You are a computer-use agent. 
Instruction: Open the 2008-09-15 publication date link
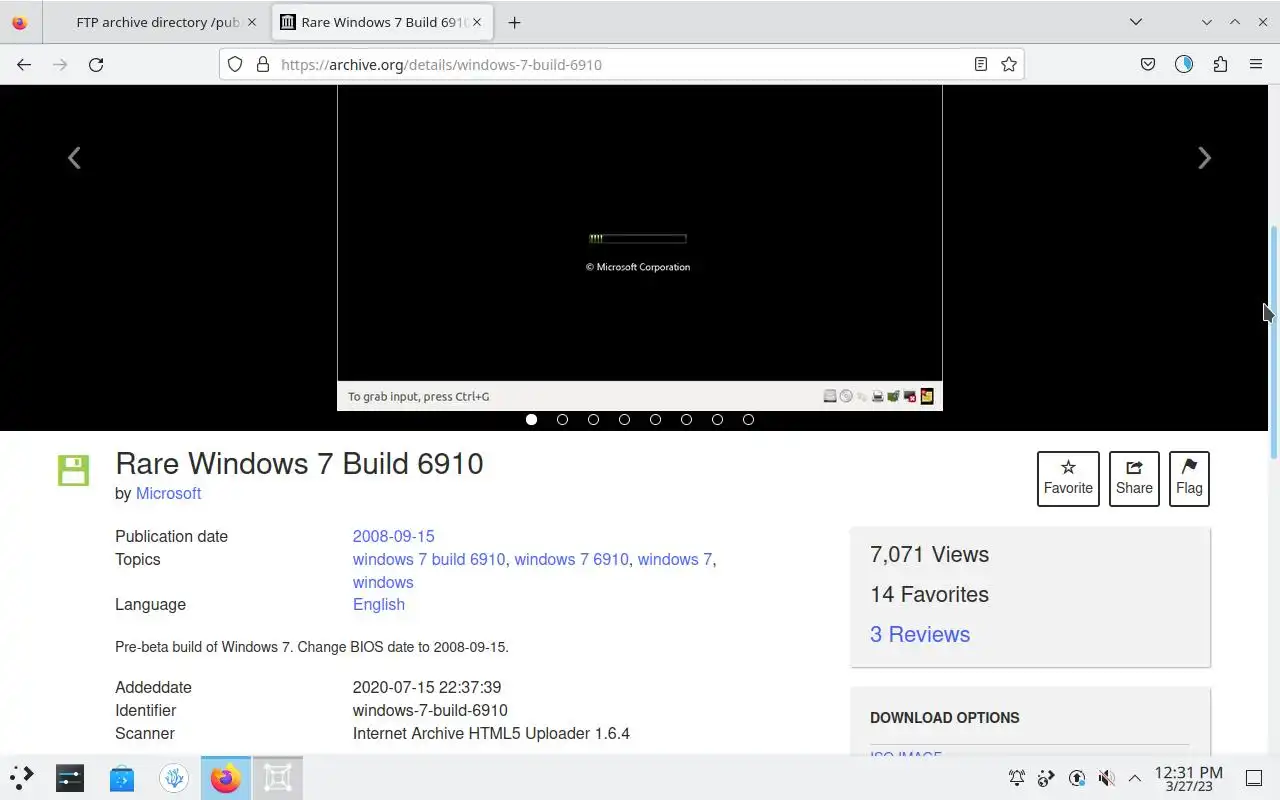click(x=393, y=536)
